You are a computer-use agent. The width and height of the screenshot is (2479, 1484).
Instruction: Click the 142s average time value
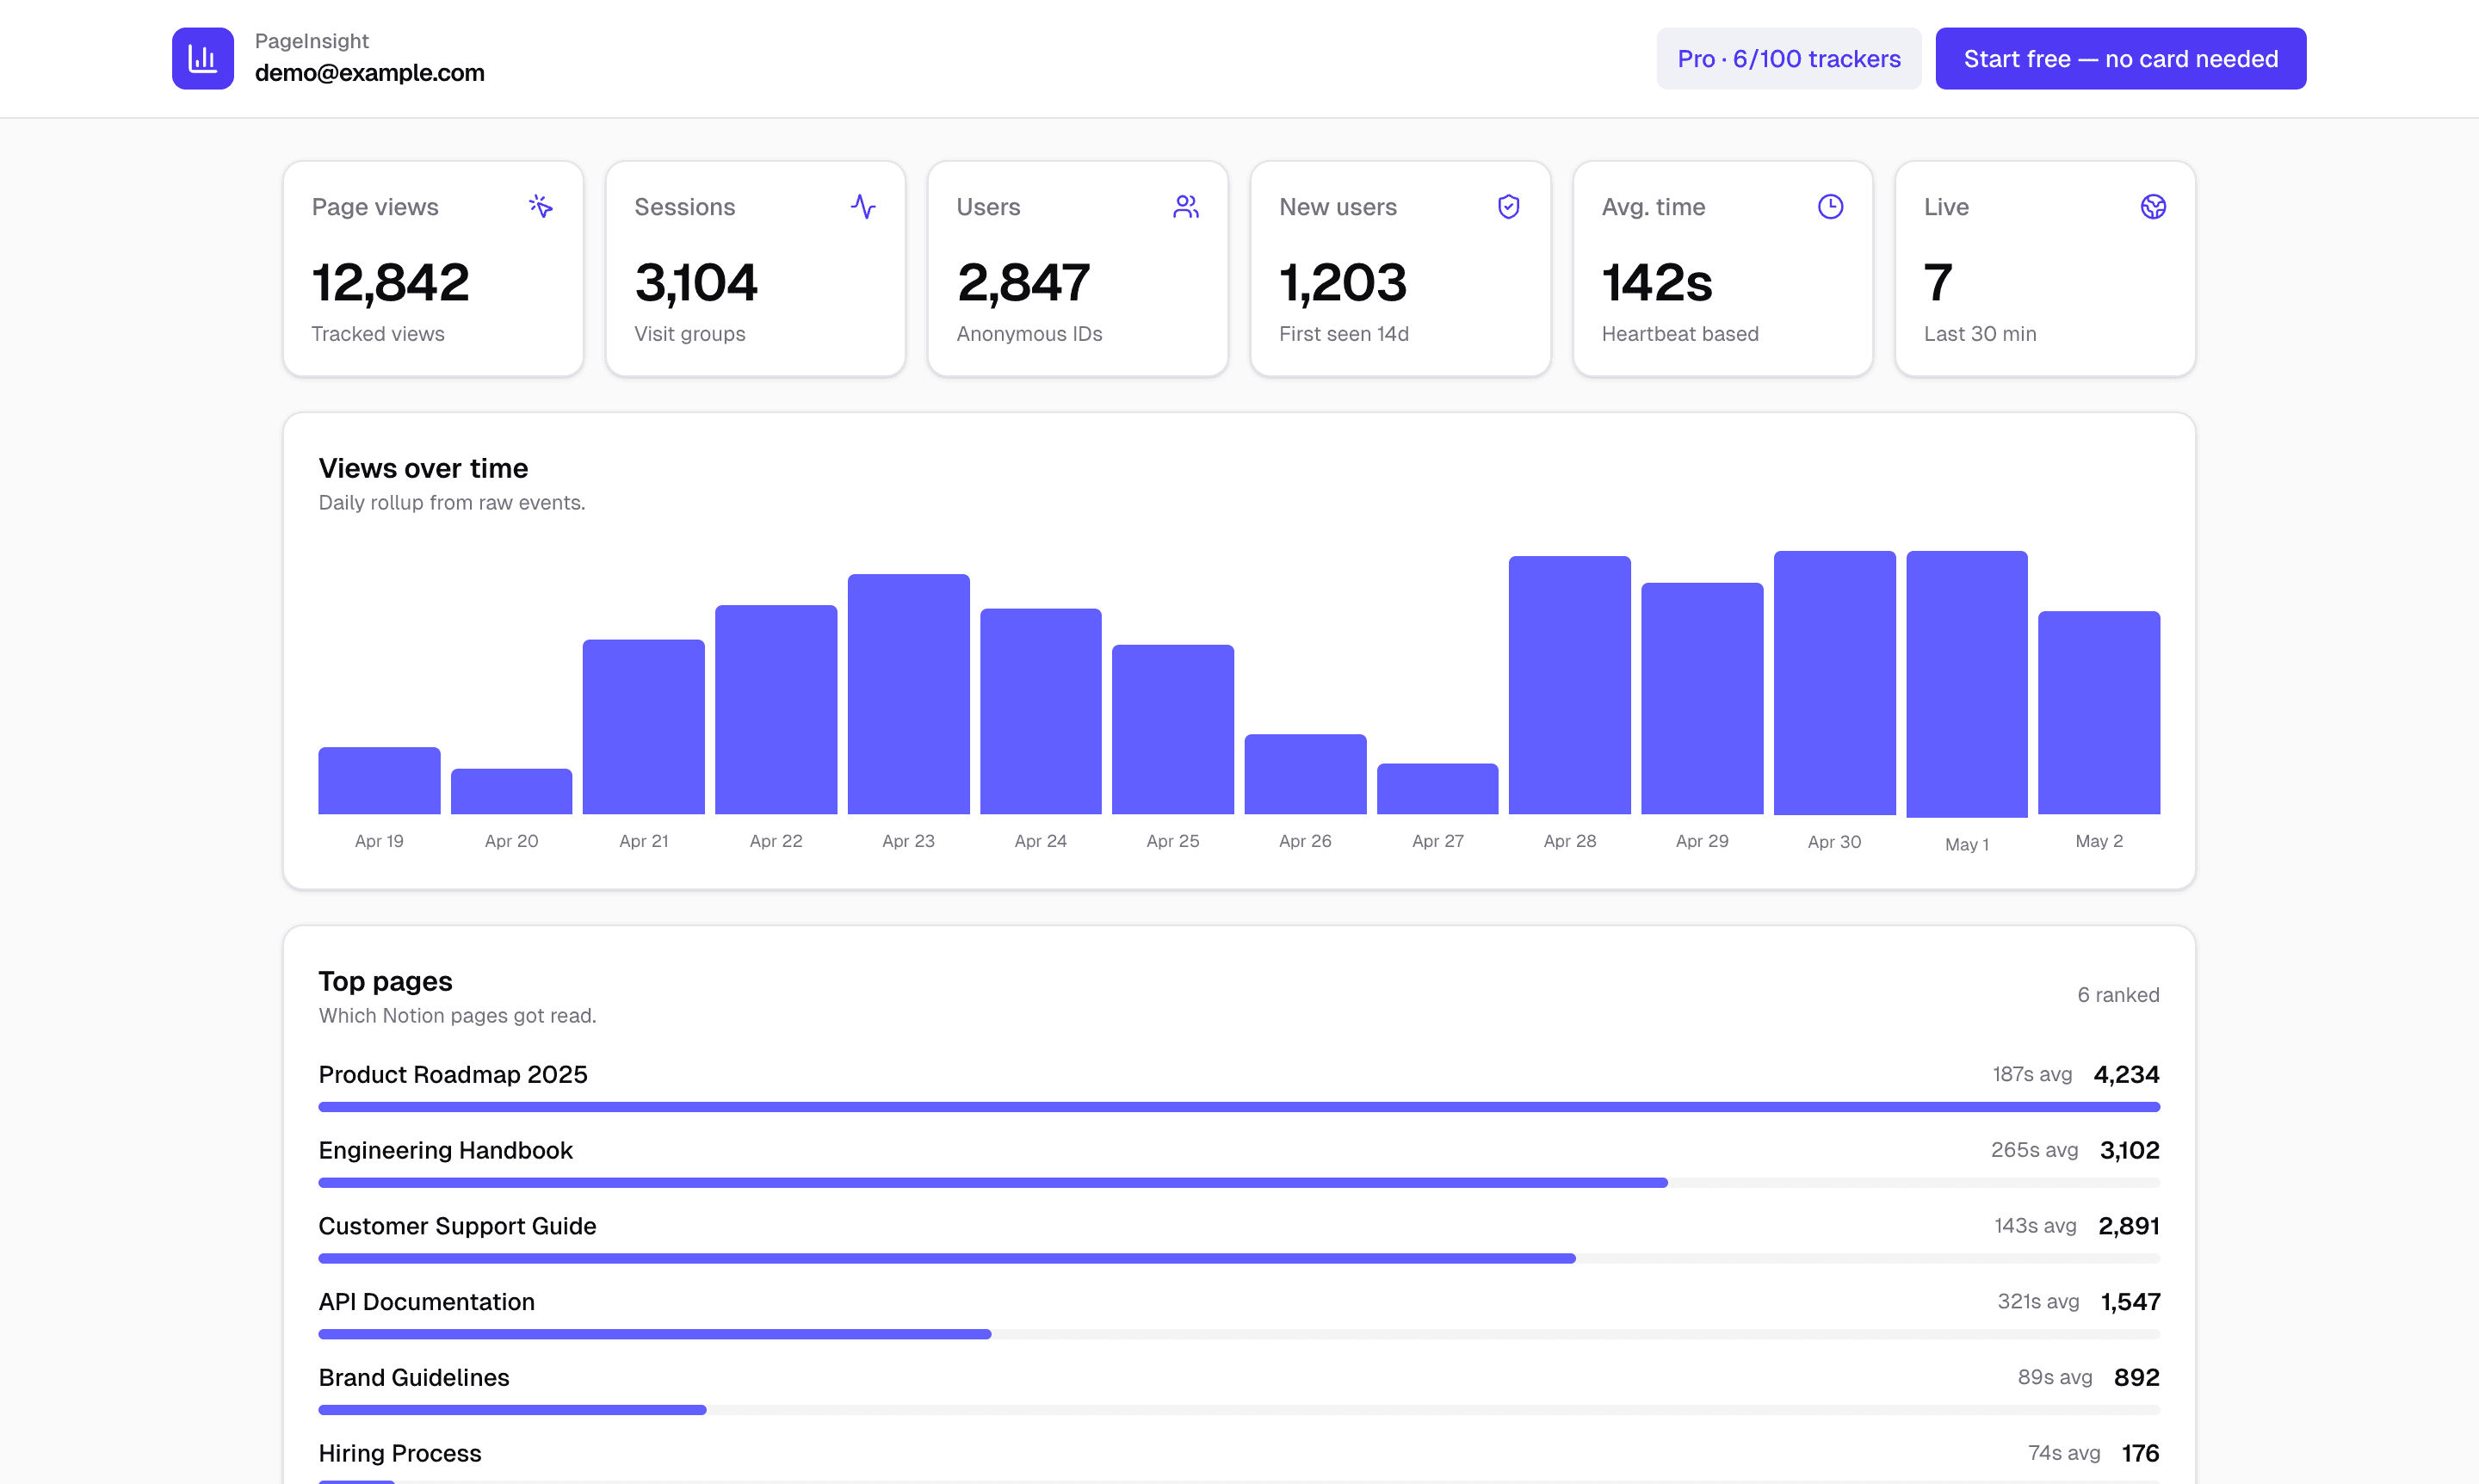(x=1657, y=282)
